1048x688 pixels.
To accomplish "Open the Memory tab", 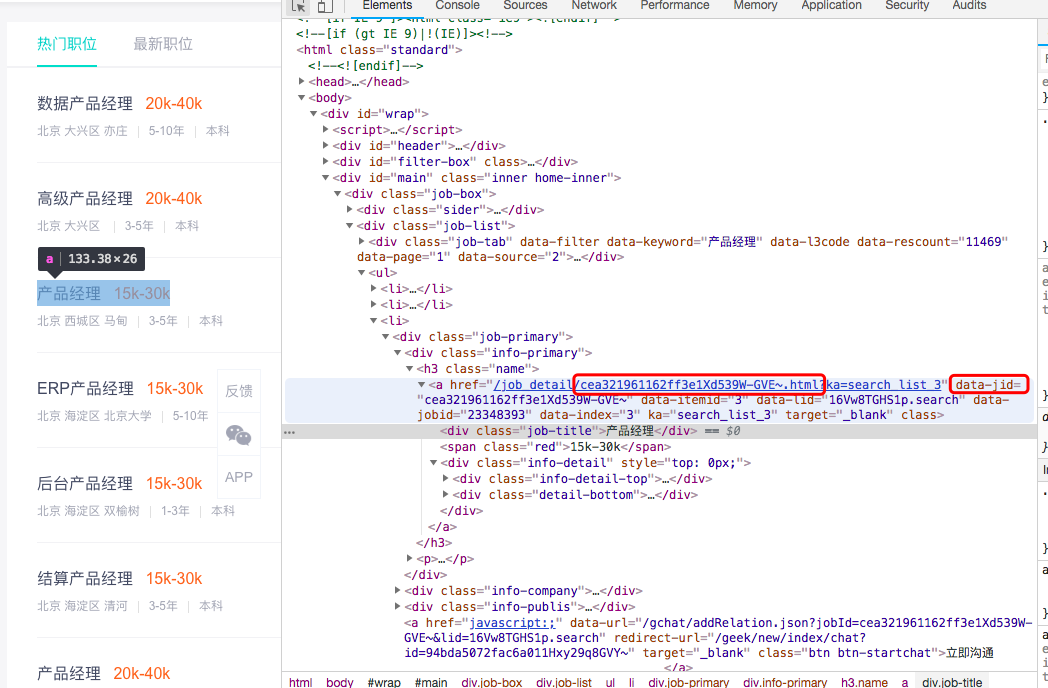I will tap(755, 5).
